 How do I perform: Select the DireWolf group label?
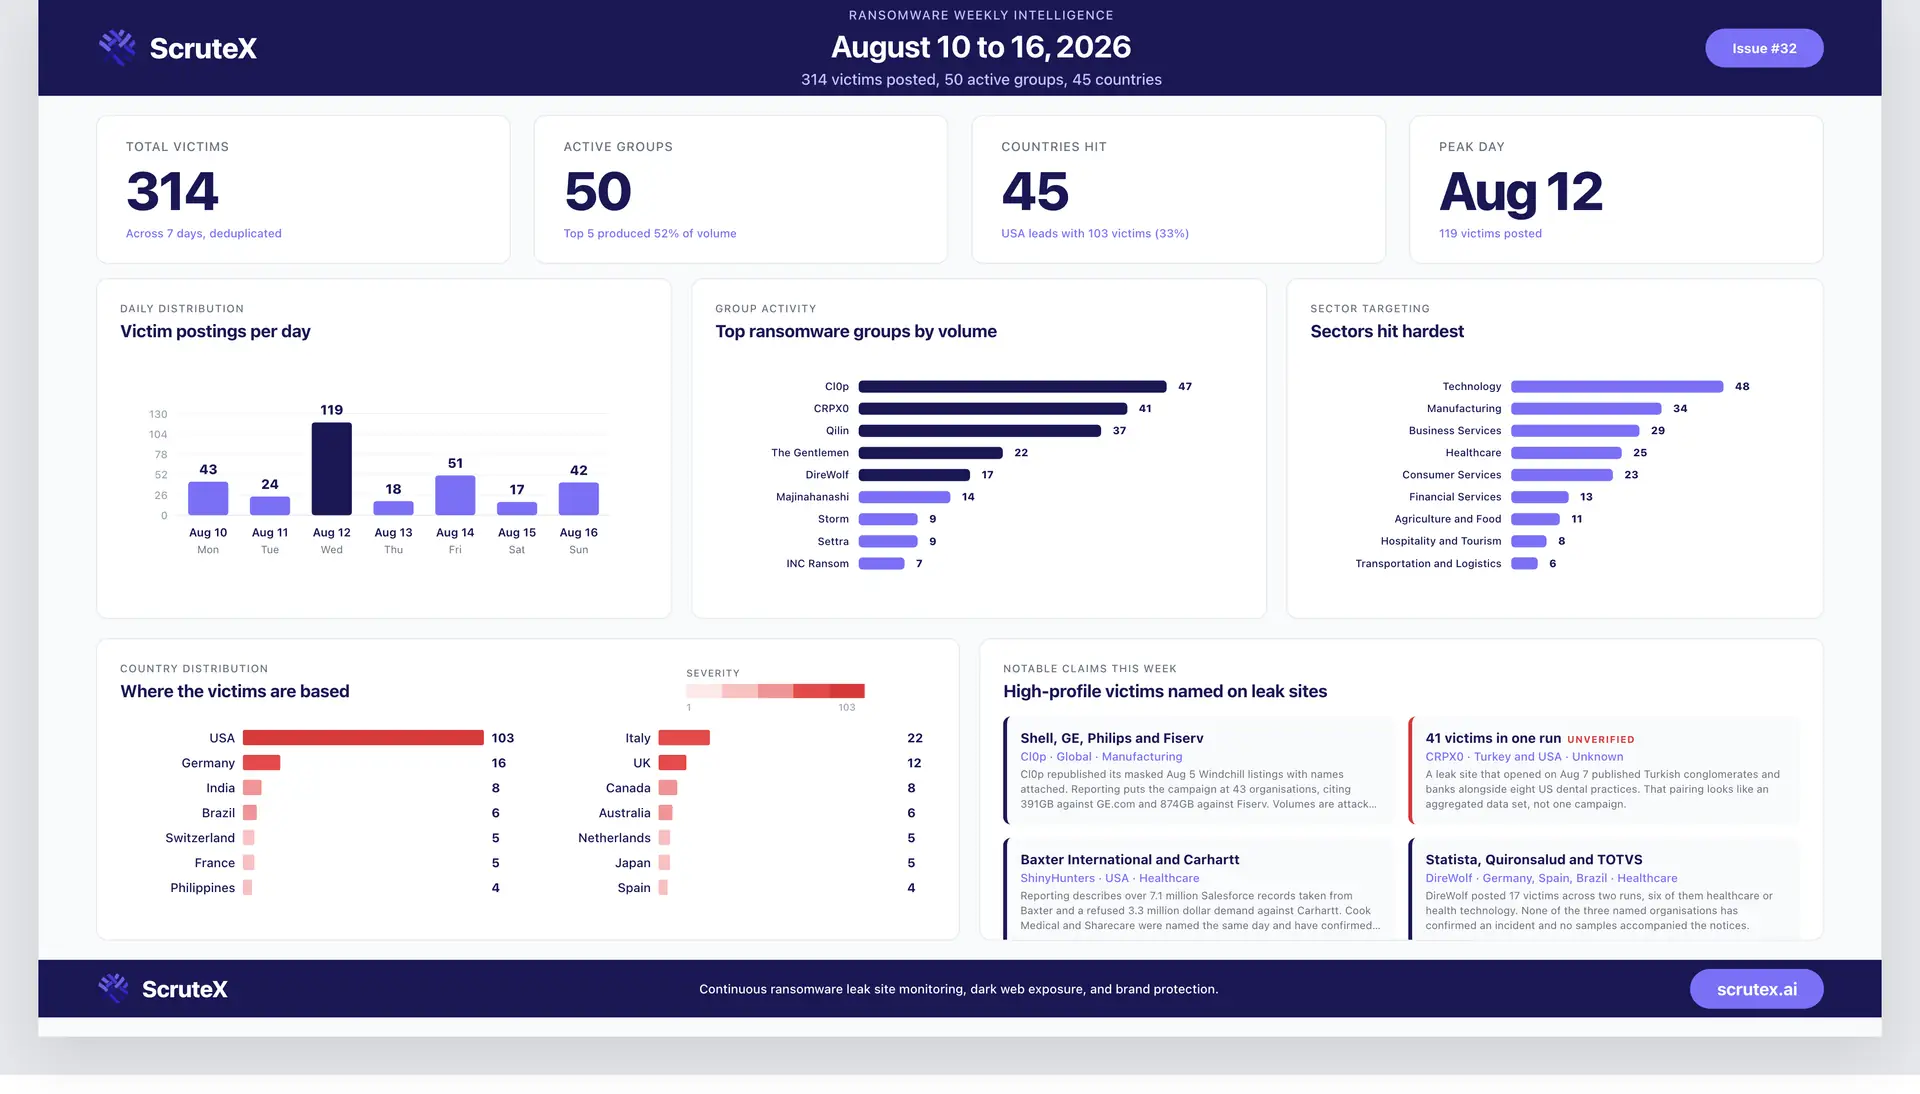827,475
